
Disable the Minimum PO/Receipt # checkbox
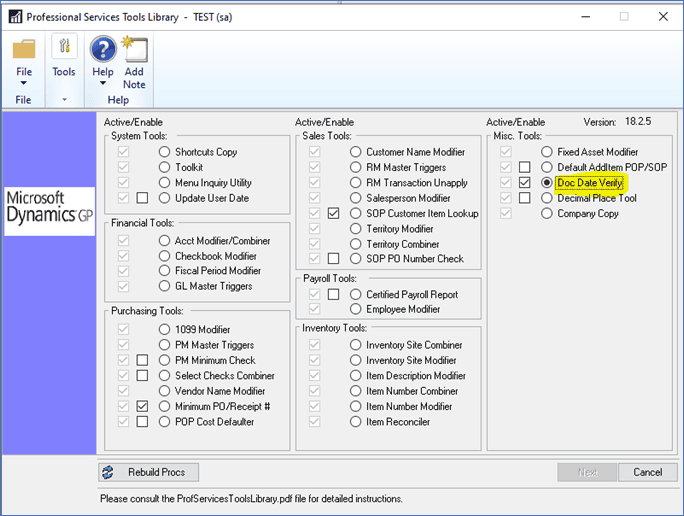(x=142, y=407)
